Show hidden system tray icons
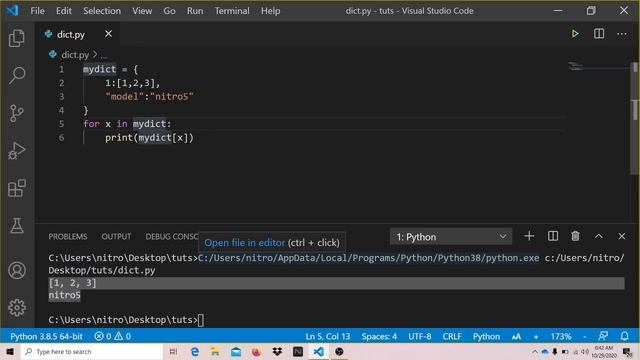The width and height of the screenshot is (640, 360). 534,351
